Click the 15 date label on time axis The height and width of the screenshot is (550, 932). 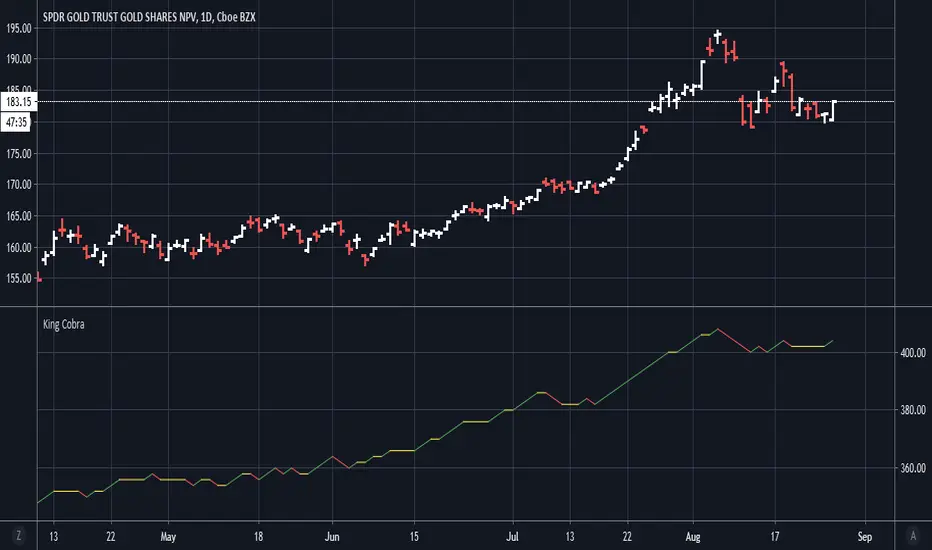pos(414,537)
